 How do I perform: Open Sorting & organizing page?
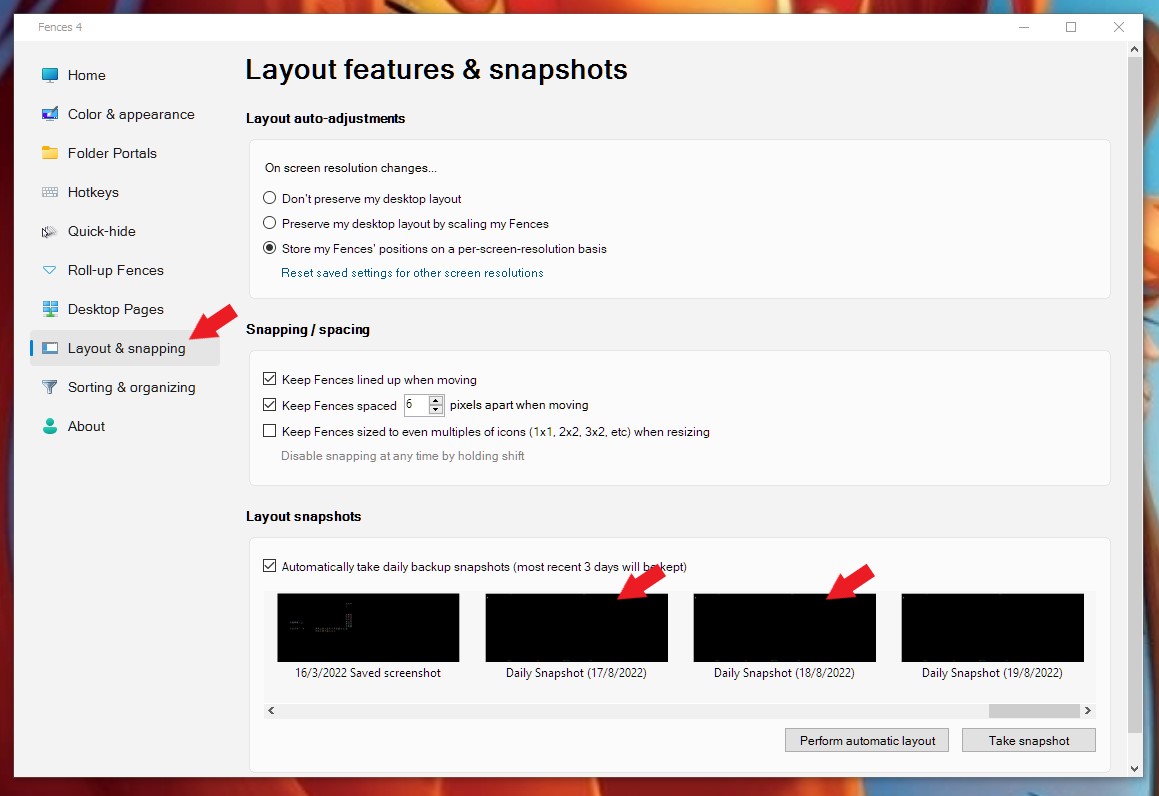(132, 387)
